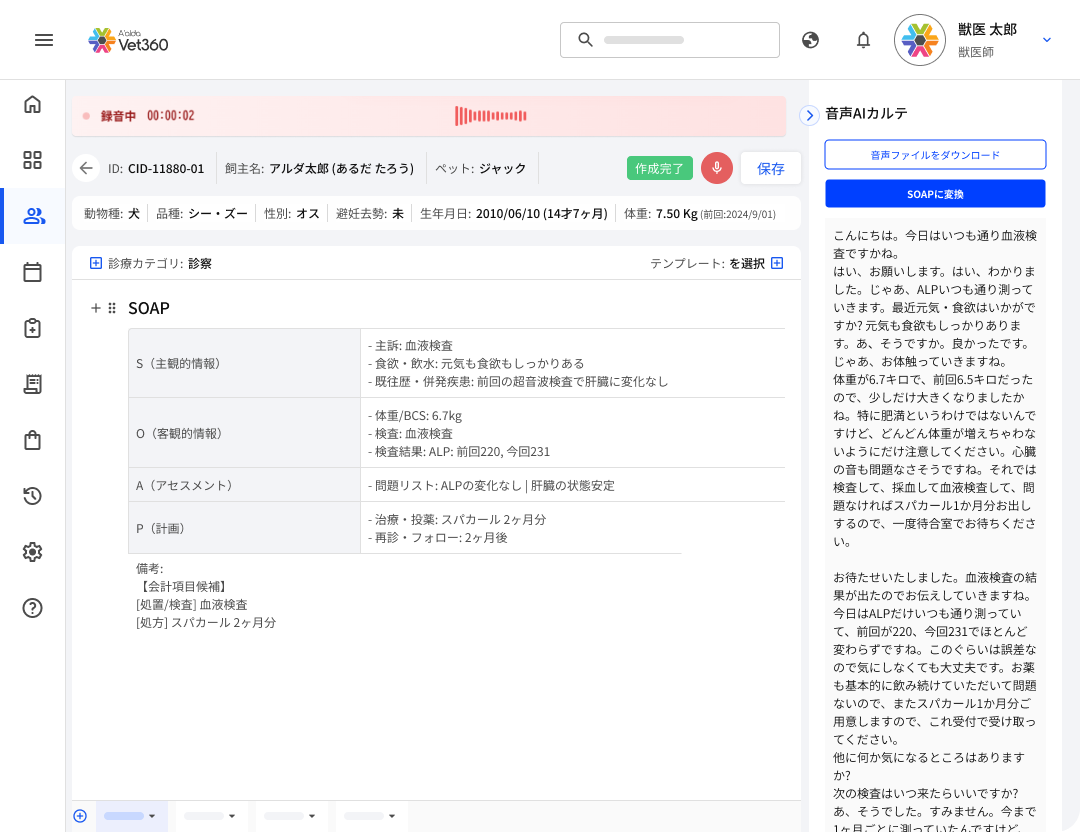Open the globe language selector
Screen dimensions: 1080x832
811,40
